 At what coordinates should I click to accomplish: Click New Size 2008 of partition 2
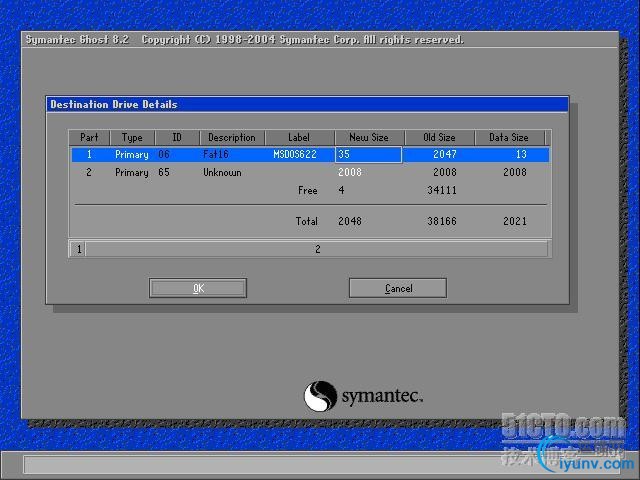[x=350, y=172]
